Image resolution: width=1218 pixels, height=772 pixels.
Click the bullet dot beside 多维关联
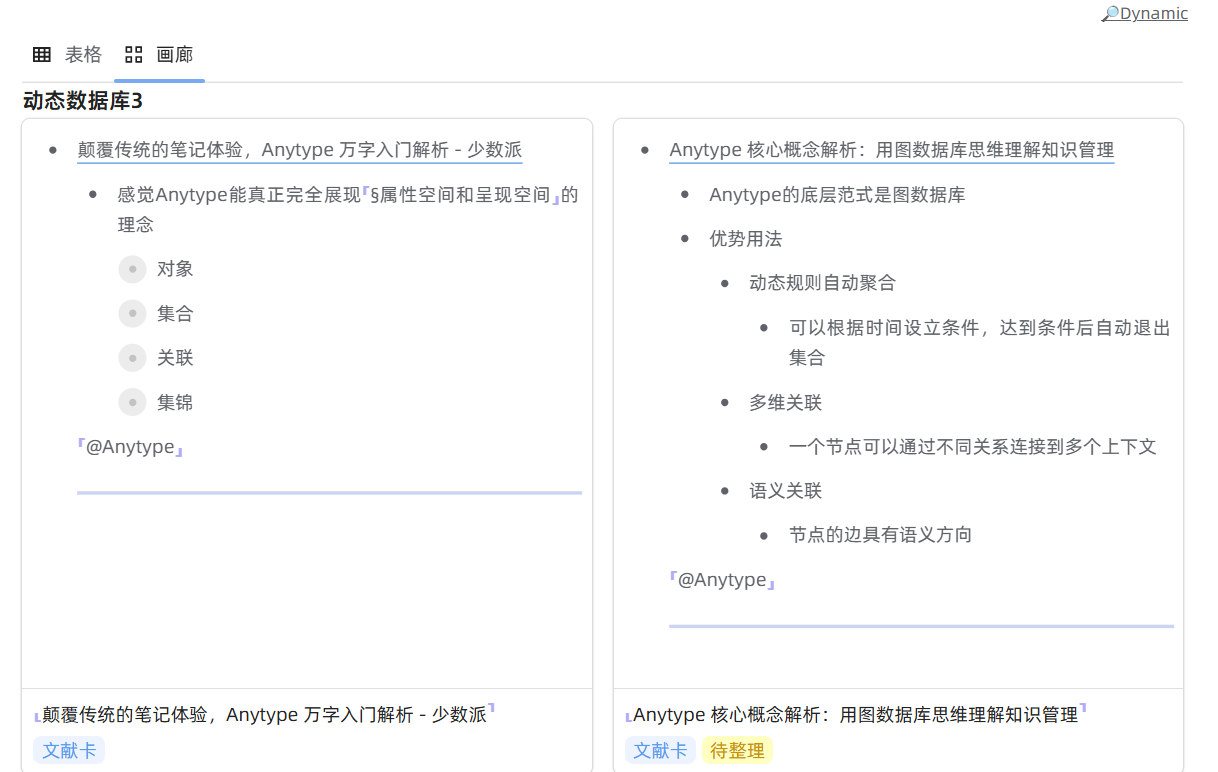[x=725, y=403]
